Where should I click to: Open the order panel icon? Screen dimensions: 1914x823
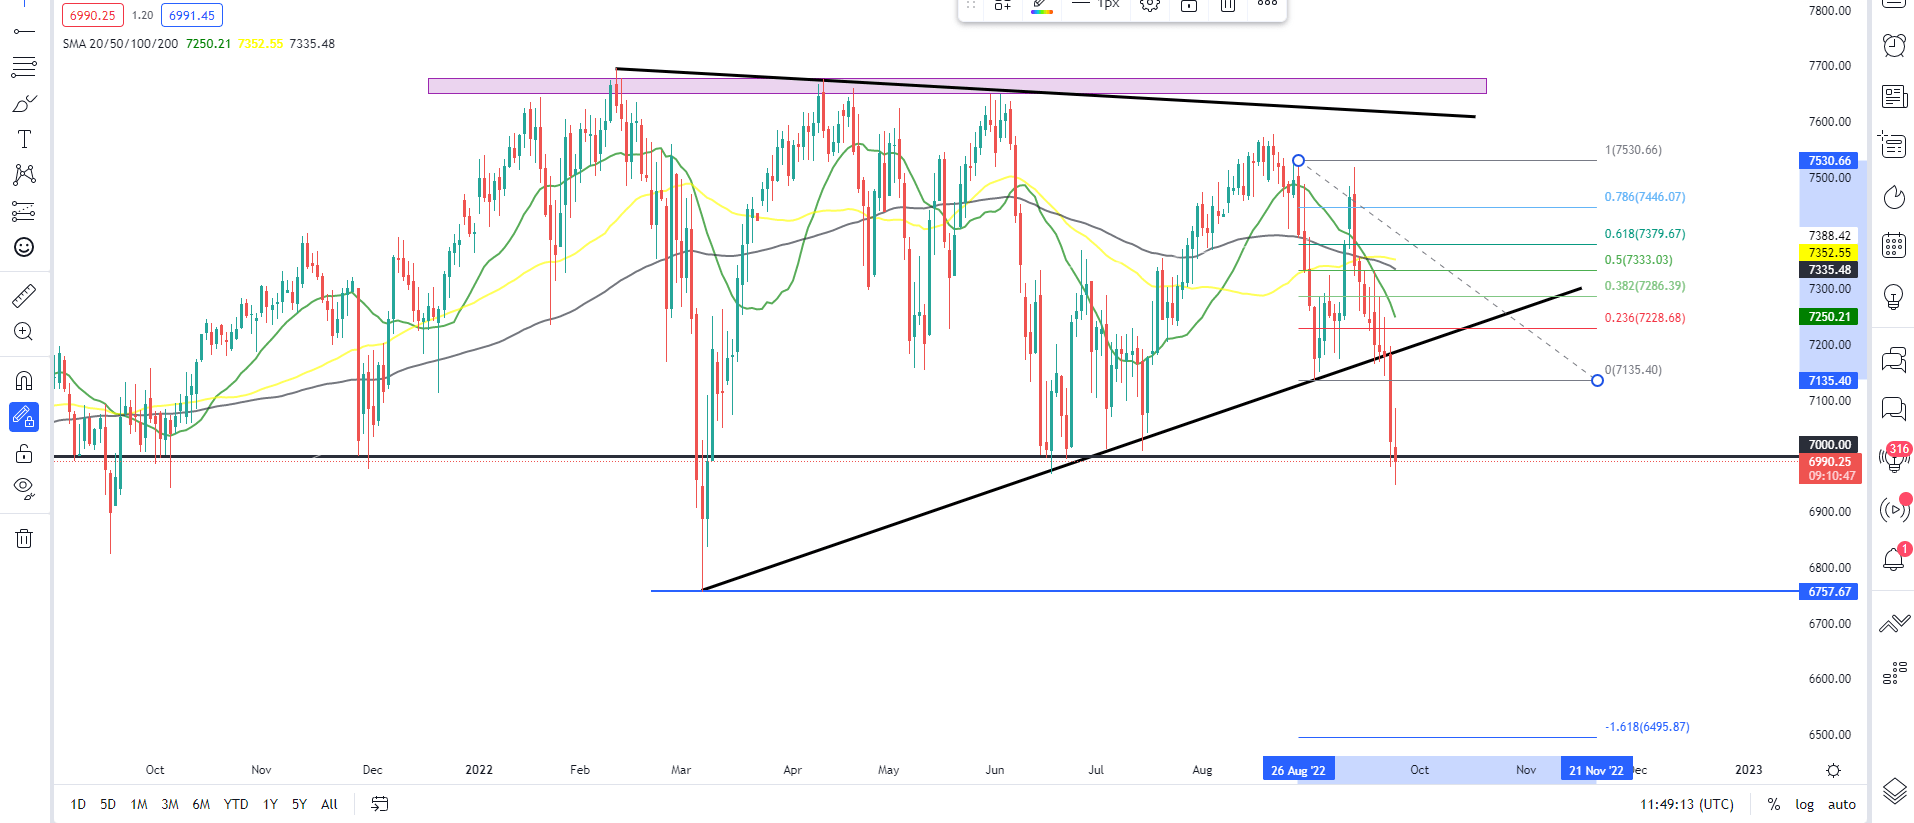1894,624
